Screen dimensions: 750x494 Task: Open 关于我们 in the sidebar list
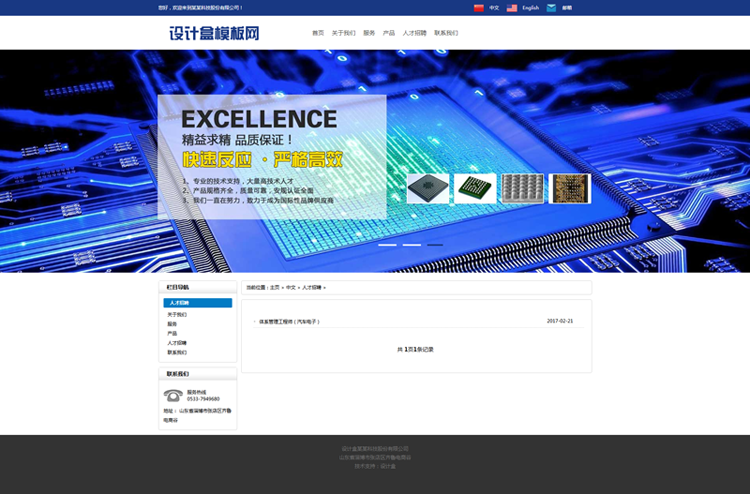tap(177, 315)
